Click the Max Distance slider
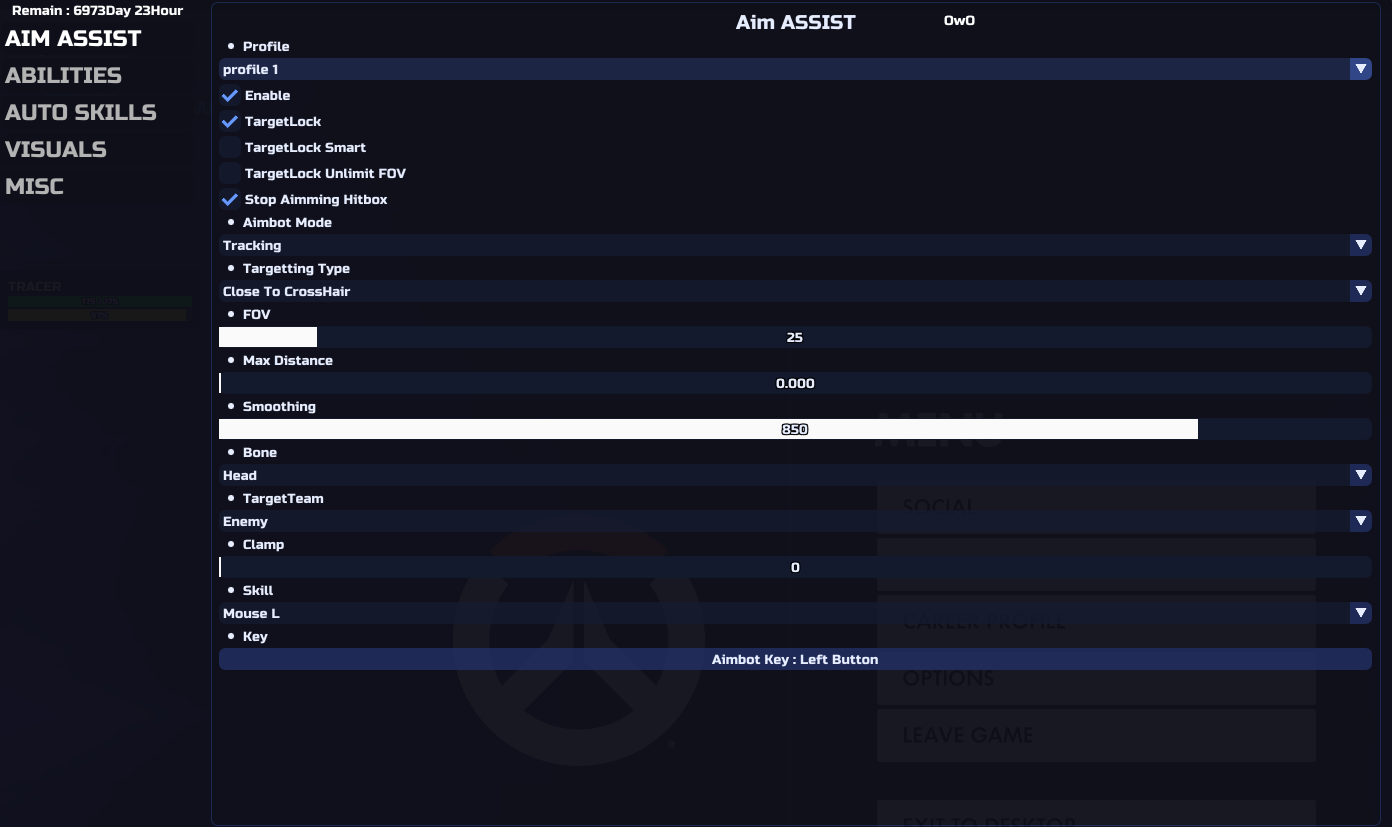 click(x=795, y=383)
